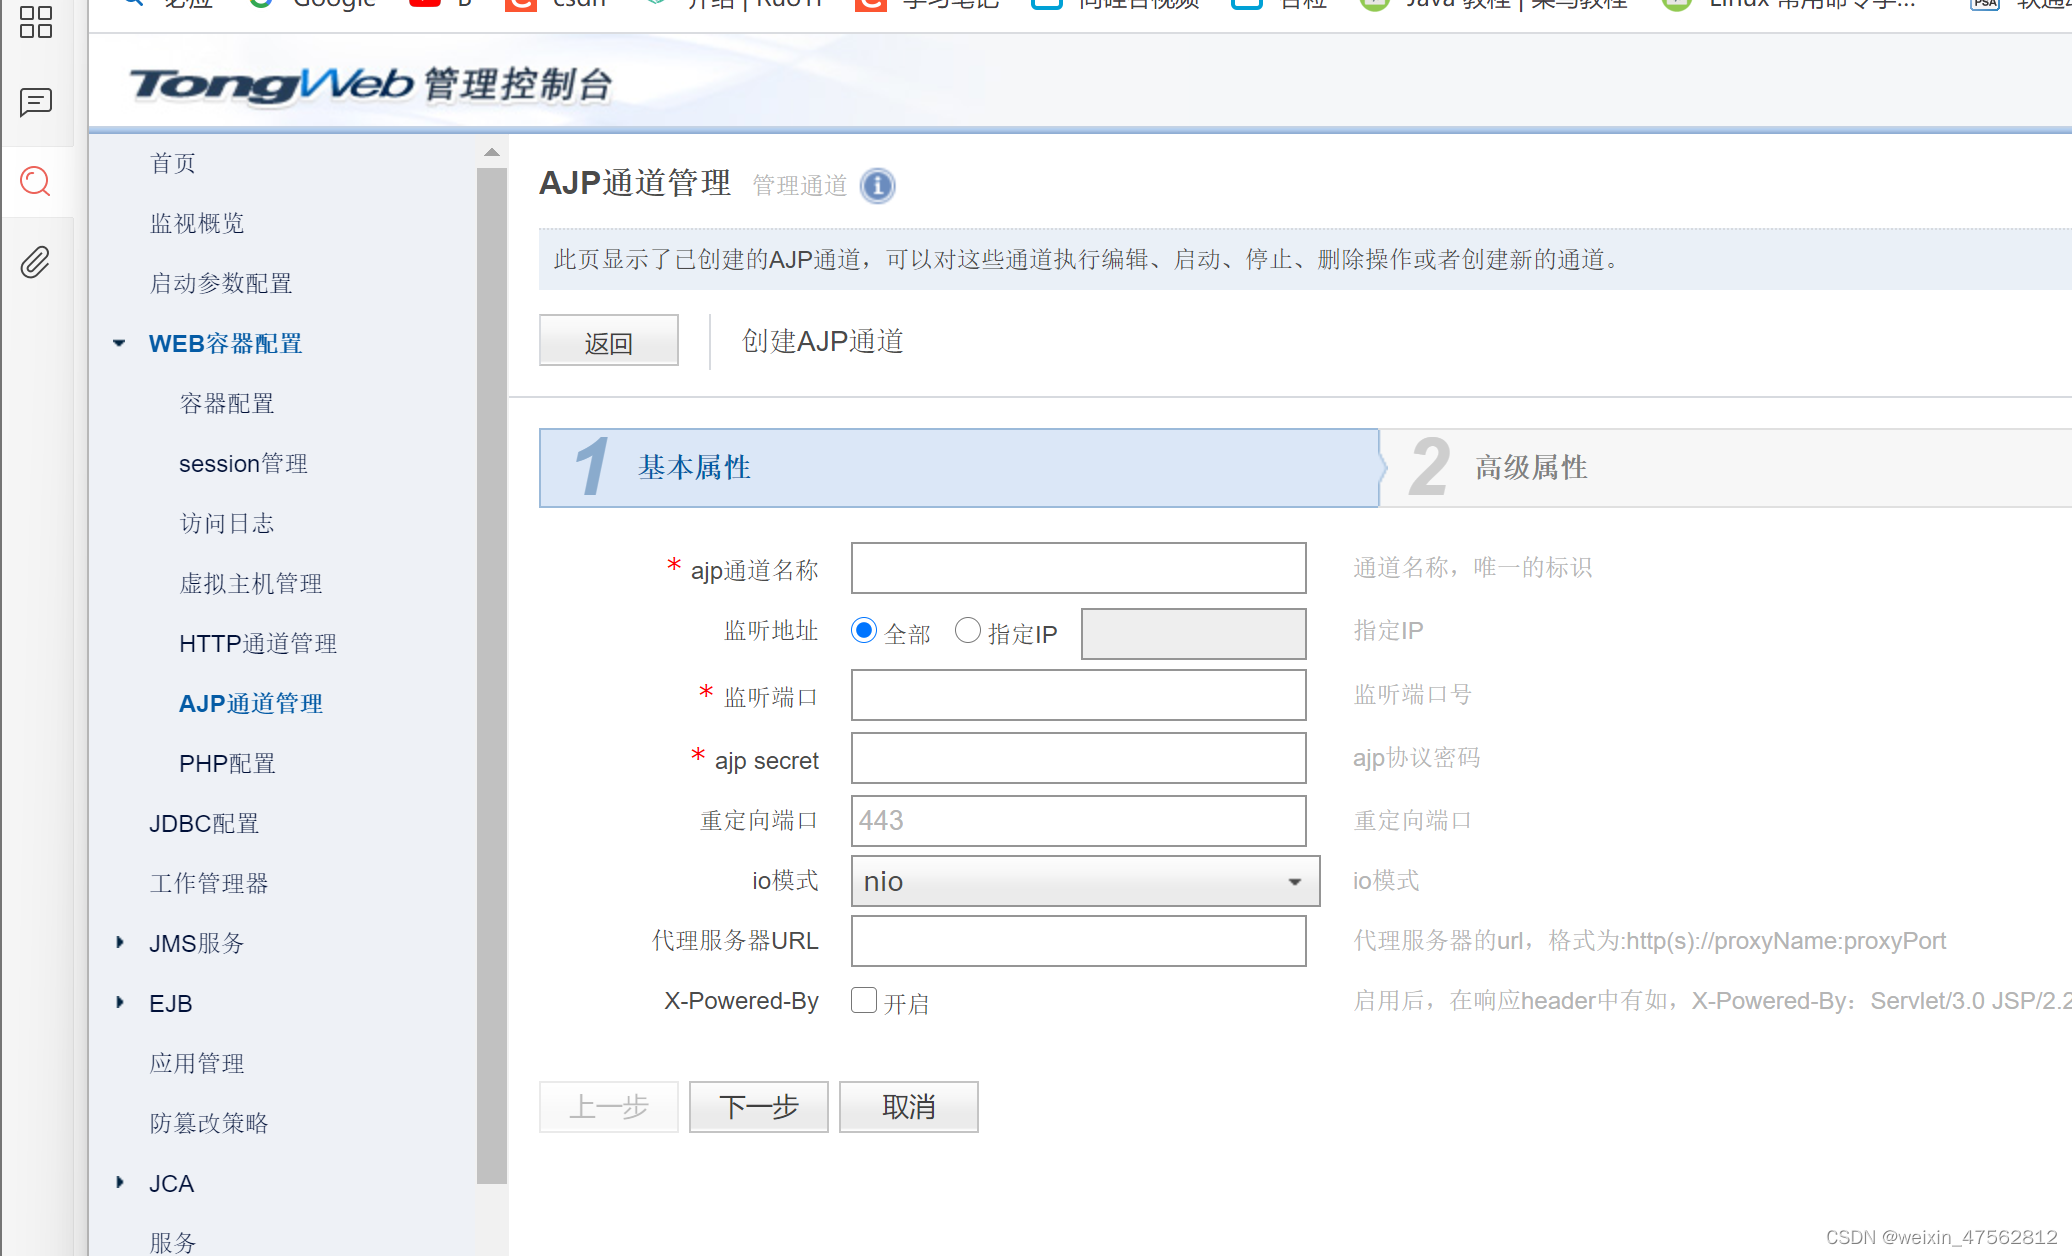Enable the X-Powered-By 开启 checkbox
Image resolution: width=2072 pixels, height=1256 pixels.
coord(864,1000)
